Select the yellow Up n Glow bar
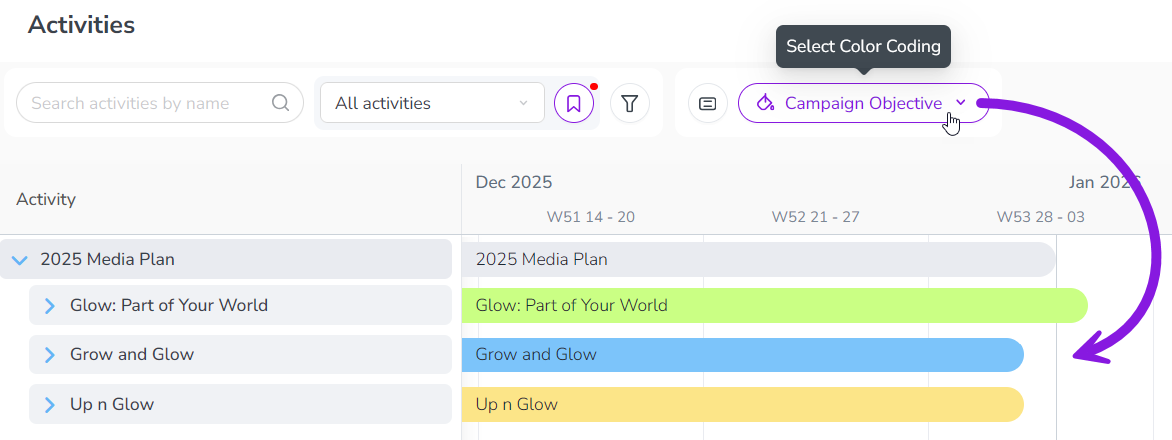This screenshot has width=1172, height=440. point(741,405)
